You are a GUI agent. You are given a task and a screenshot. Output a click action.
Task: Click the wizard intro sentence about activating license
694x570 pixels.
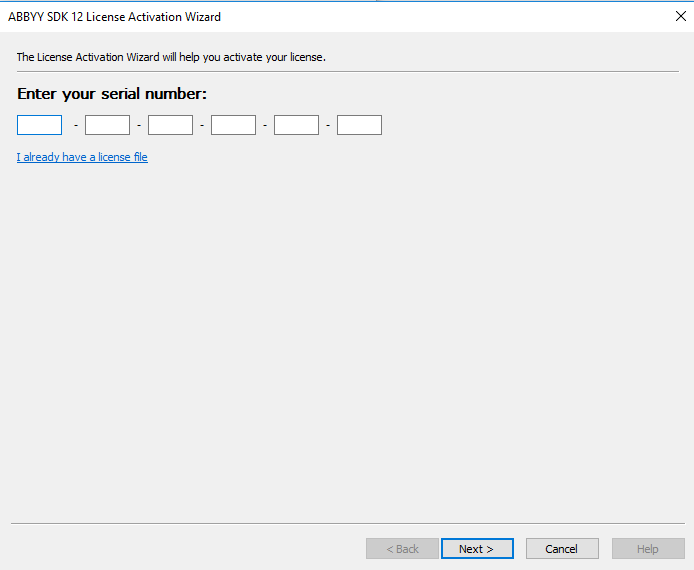pos(171,57)
